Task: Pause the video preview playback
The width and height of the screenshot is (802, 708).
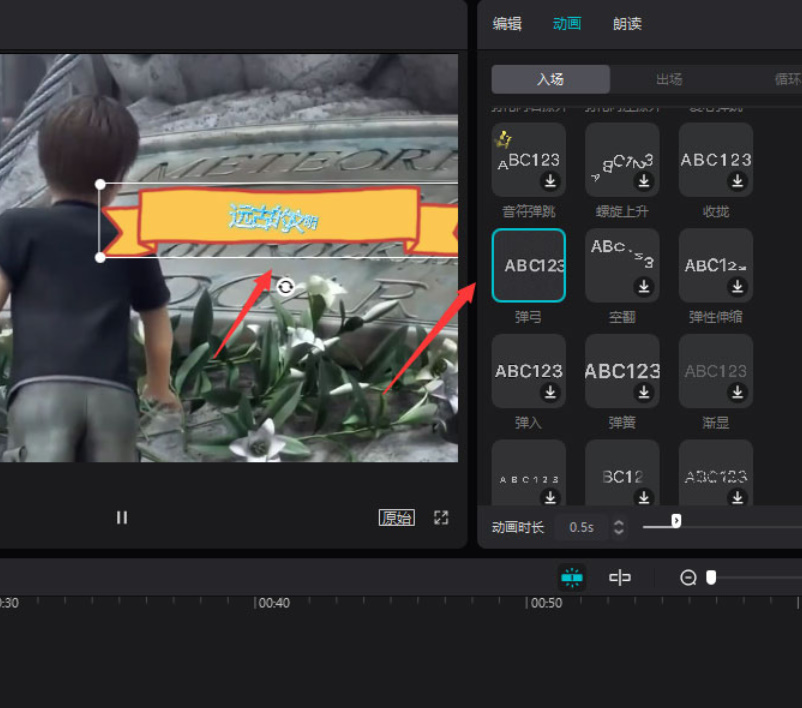Action: (122, 517)
